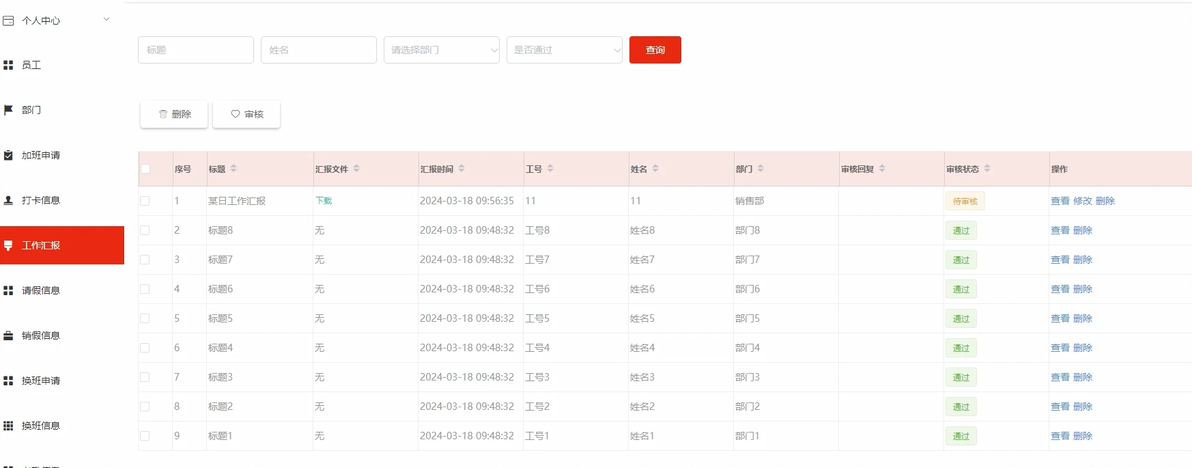
Task: Select the checkbox for row 标题5
Action: click(145, 319)
